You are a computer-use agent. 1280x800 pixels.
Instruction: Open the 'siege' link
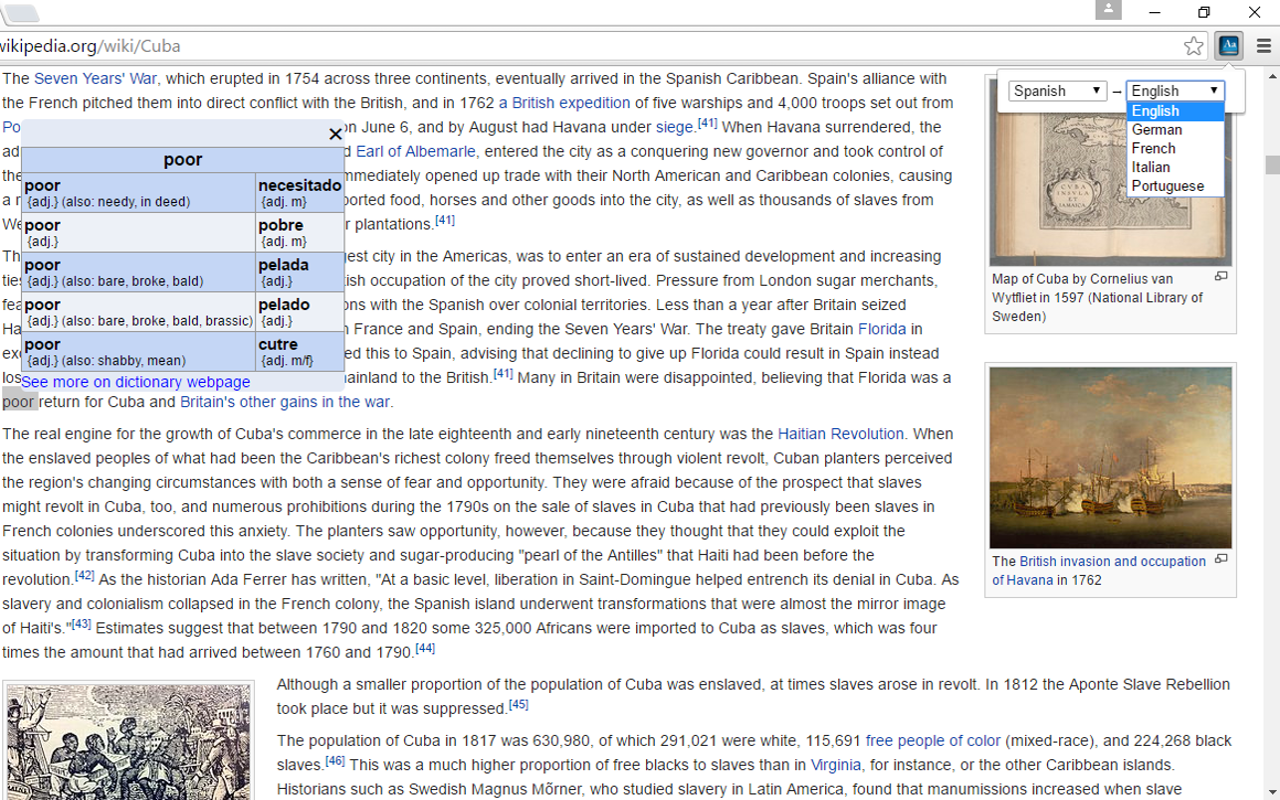click(x=674, y=127)
